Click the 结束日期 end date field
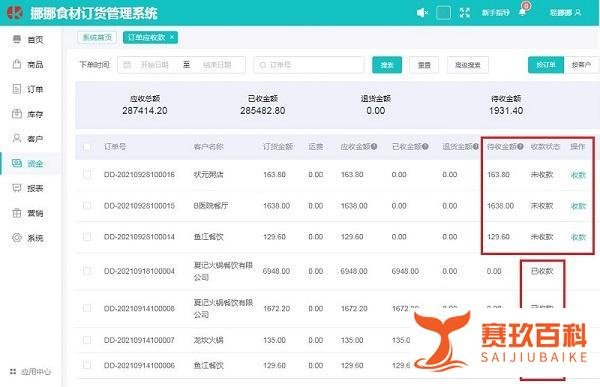Viewport: 600px width, 387px height. point(217,65)
